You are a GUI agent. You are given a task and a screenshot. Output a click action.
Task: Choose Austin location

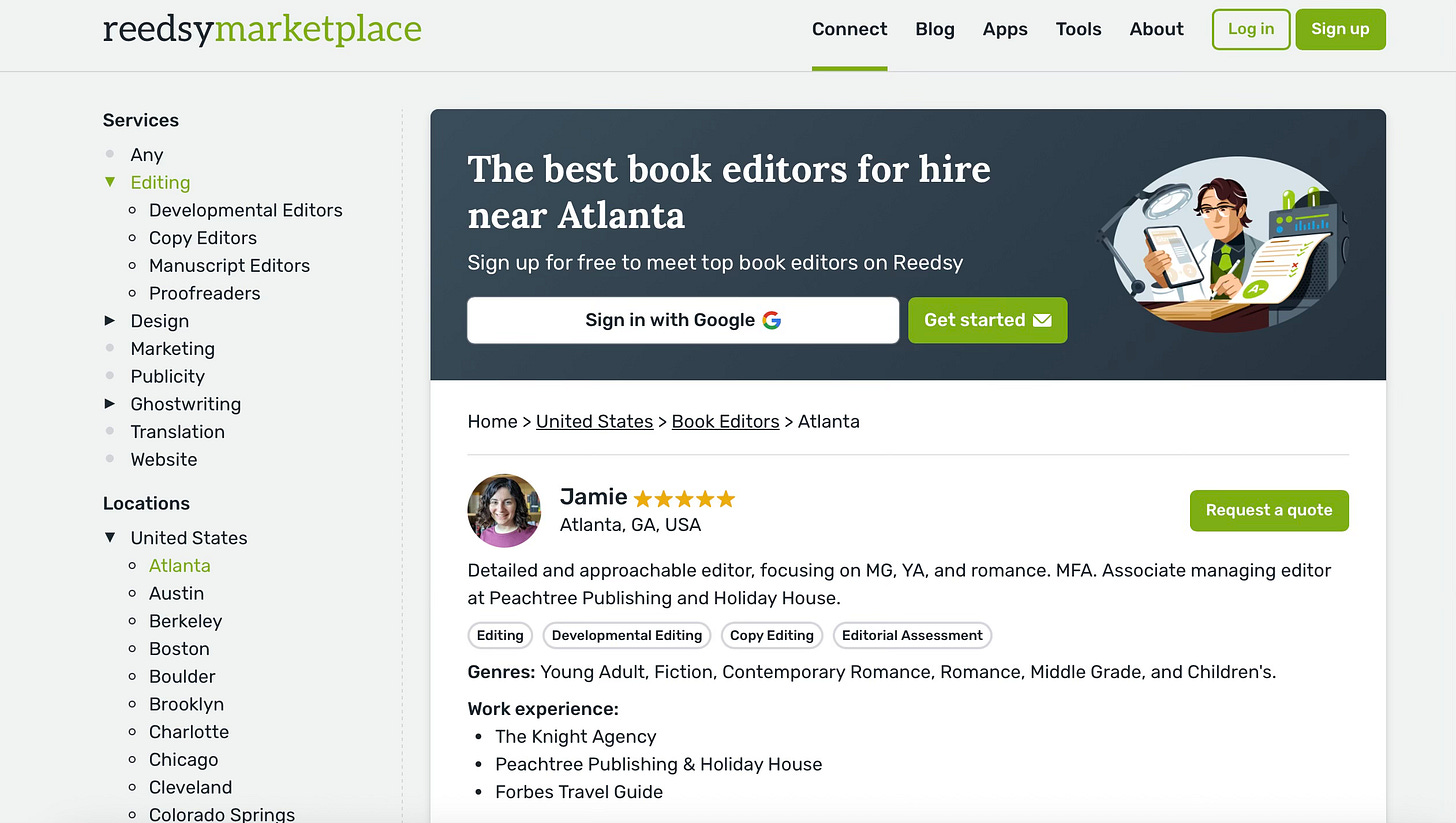click(176, 593)
